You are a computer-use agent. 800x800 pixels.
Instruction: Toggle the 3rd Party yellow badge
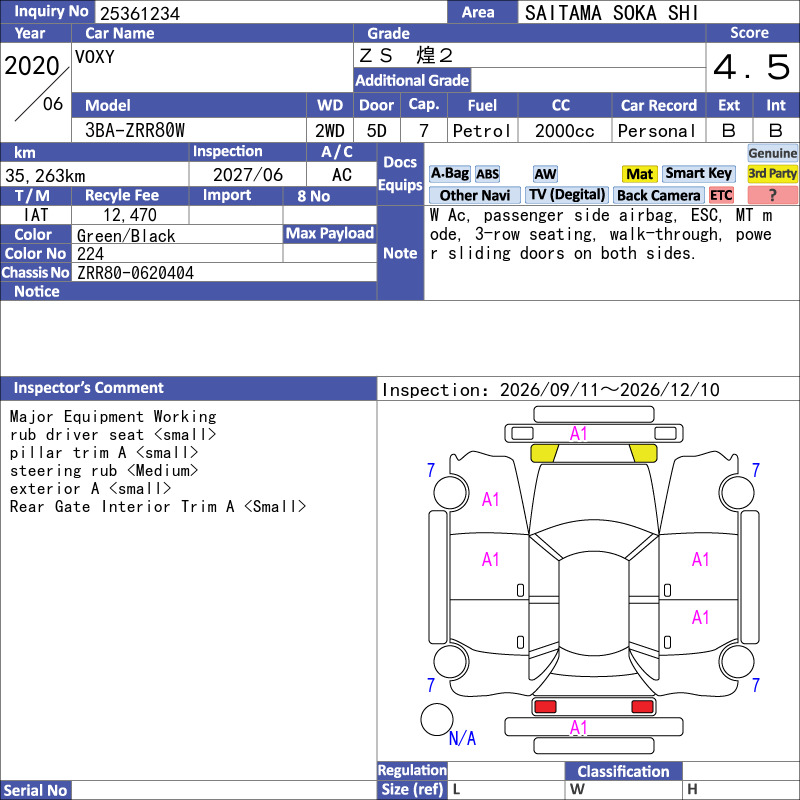pos(772,174)
